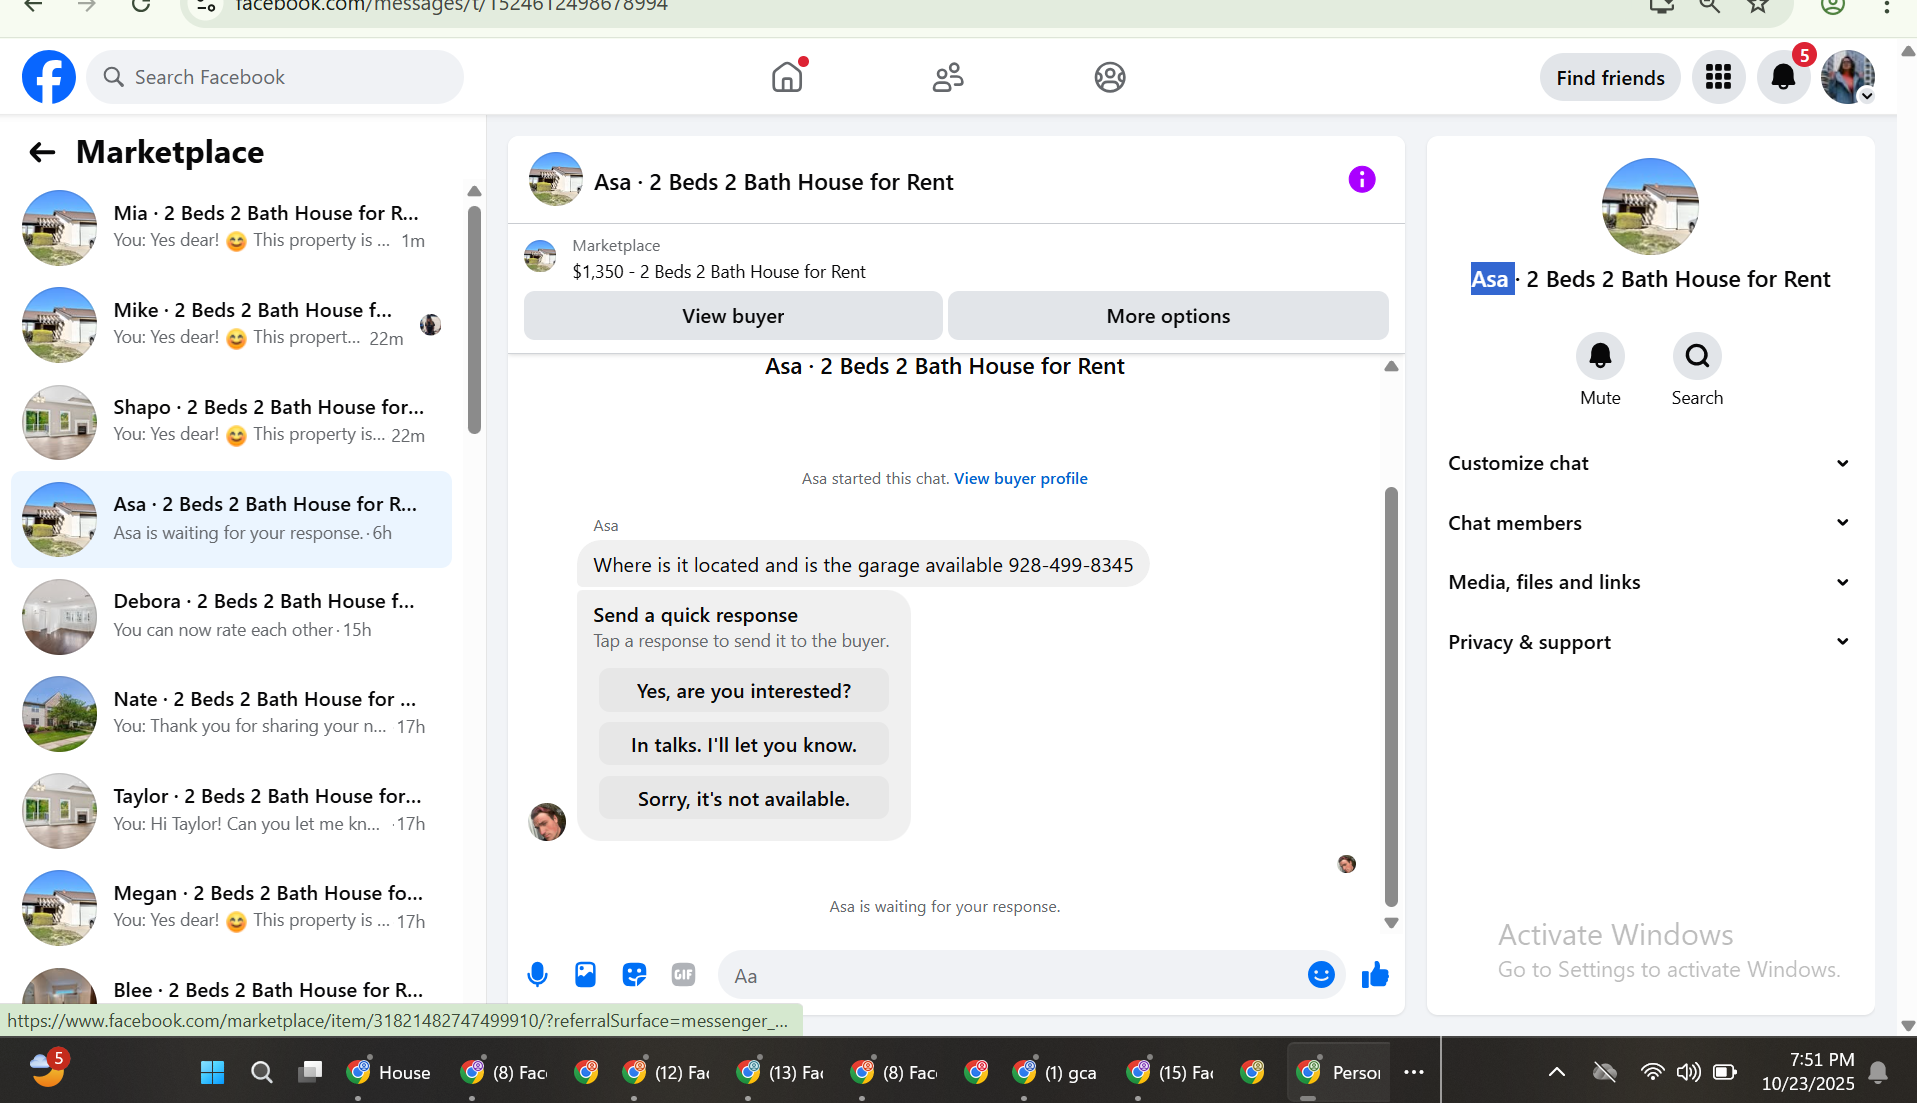This screenshot has width=1917, height=1103.
Task: Choose a GIF in the composer
Action: point(683,975)
